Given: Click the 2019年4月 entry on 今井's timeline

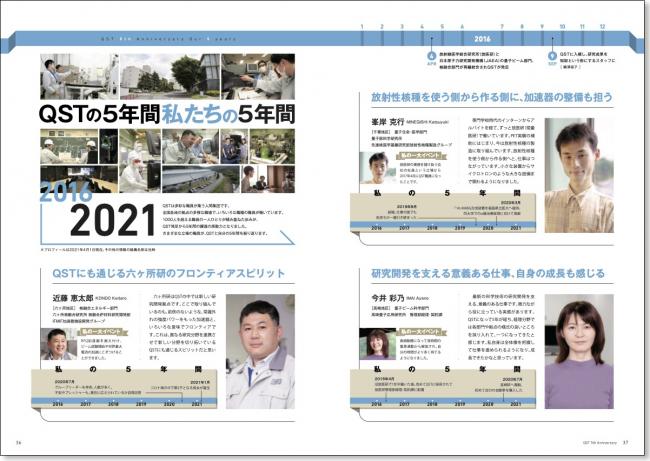Looking at the screenshot, I should coord(414,384).
